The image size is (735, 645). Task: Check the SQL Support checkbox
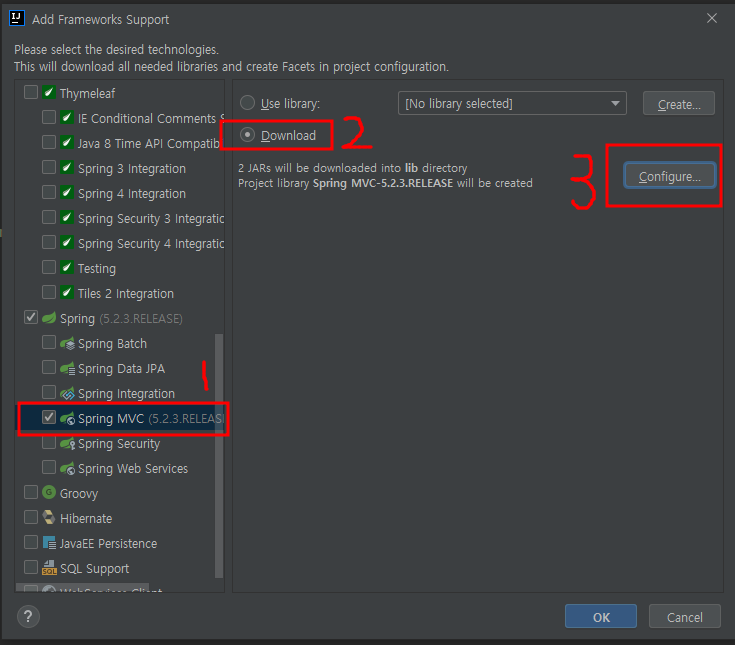pyautogui.click(x=31, y=567)
